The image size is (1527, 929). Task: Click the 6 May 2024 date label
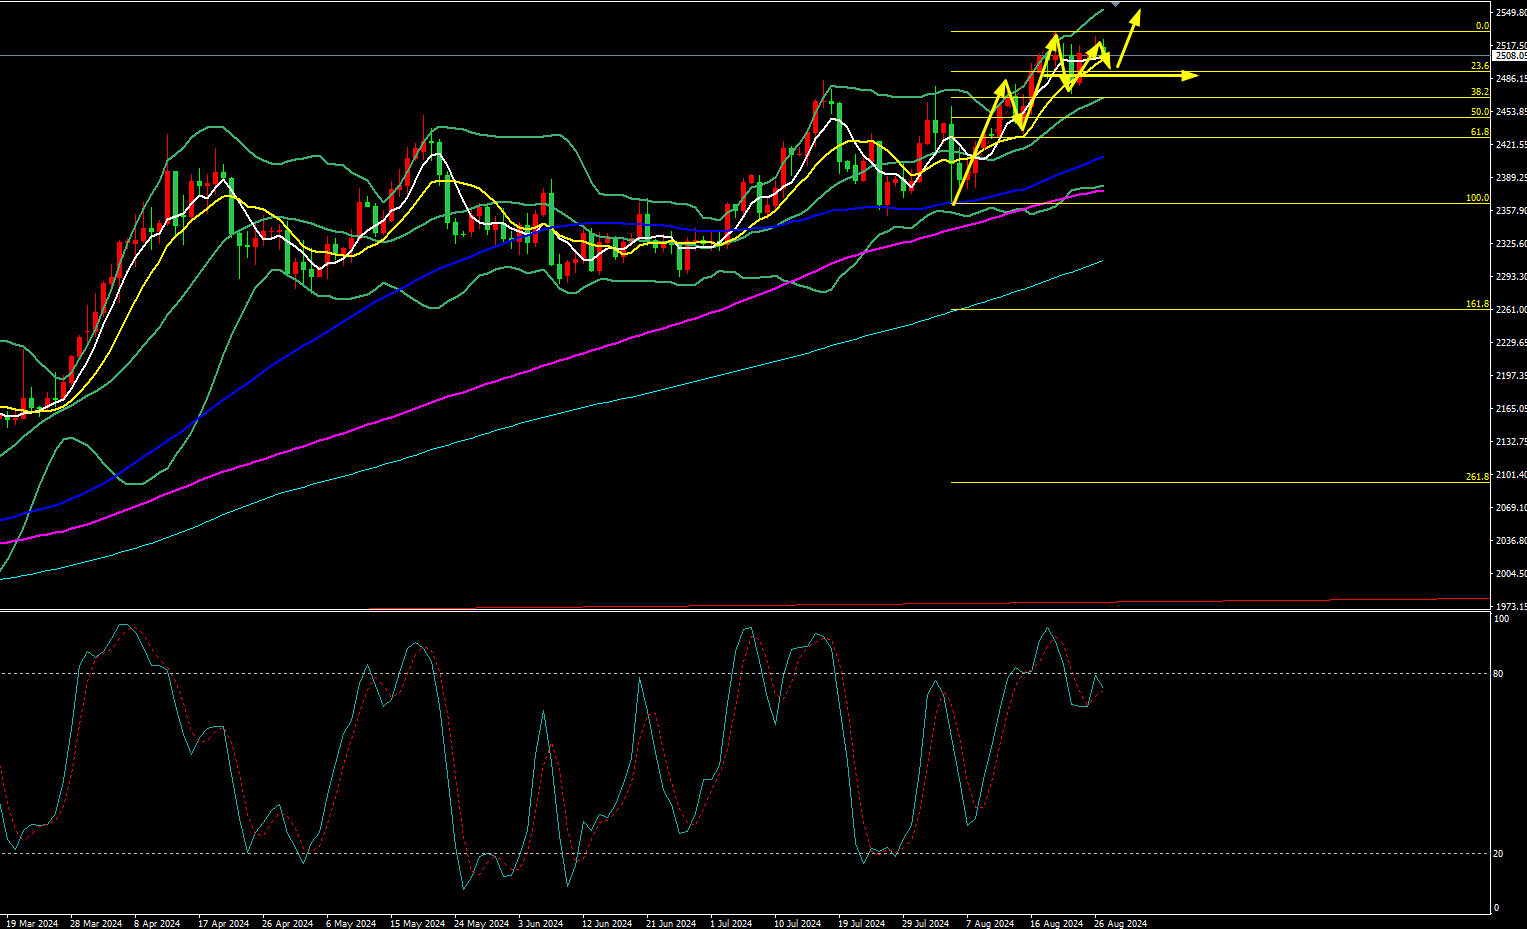tap(351, 924)
